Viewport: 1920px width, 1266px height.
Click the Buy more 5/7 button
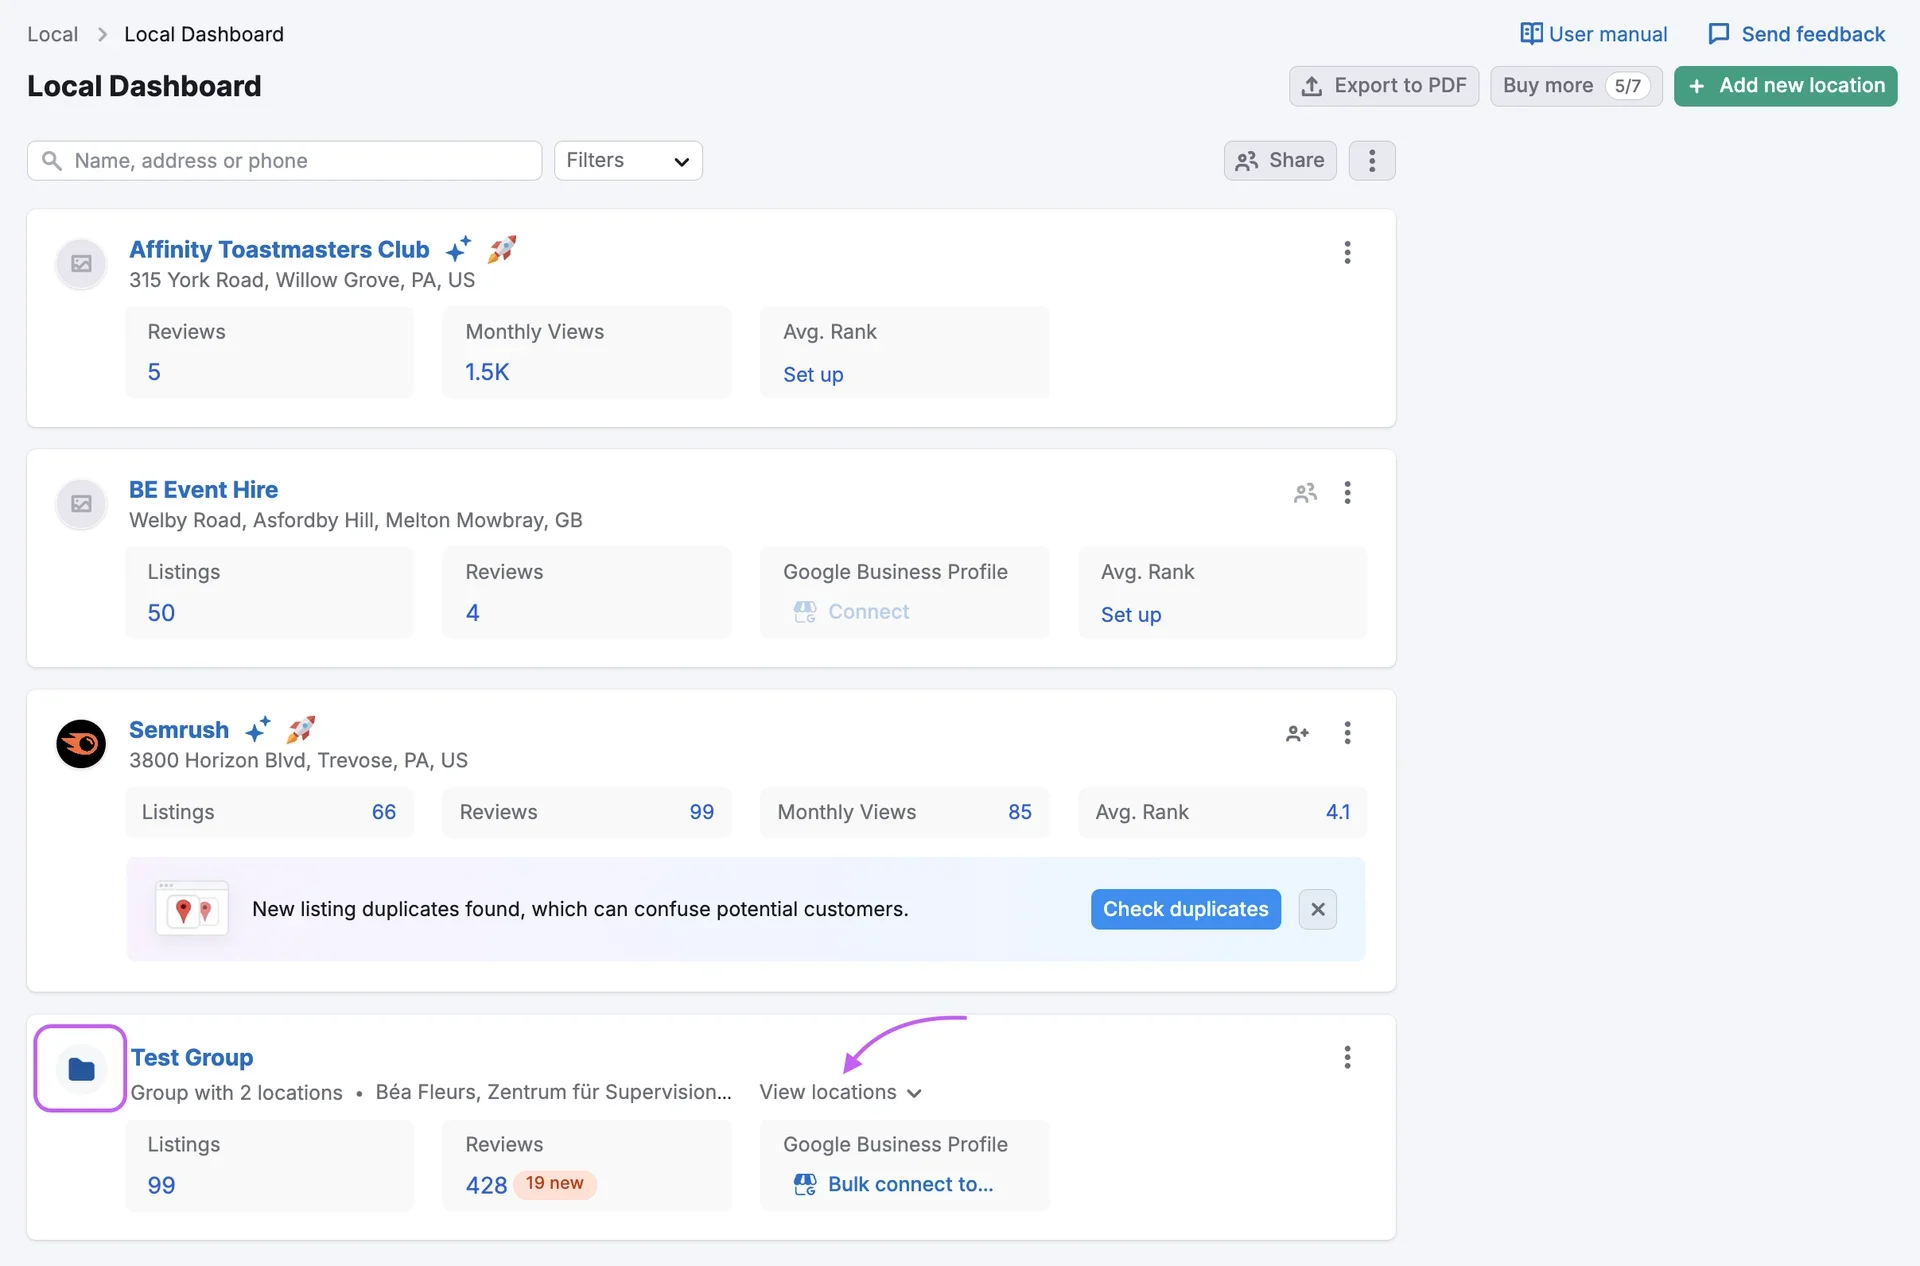(x=1576, y=86)
